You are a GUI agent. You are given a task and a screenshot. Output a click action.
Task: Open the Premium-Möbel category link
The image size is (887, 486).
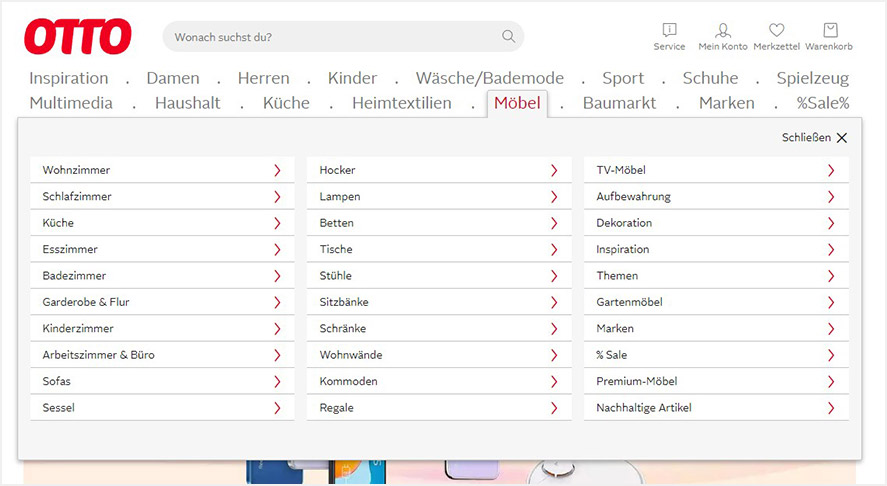coord(716,381)
